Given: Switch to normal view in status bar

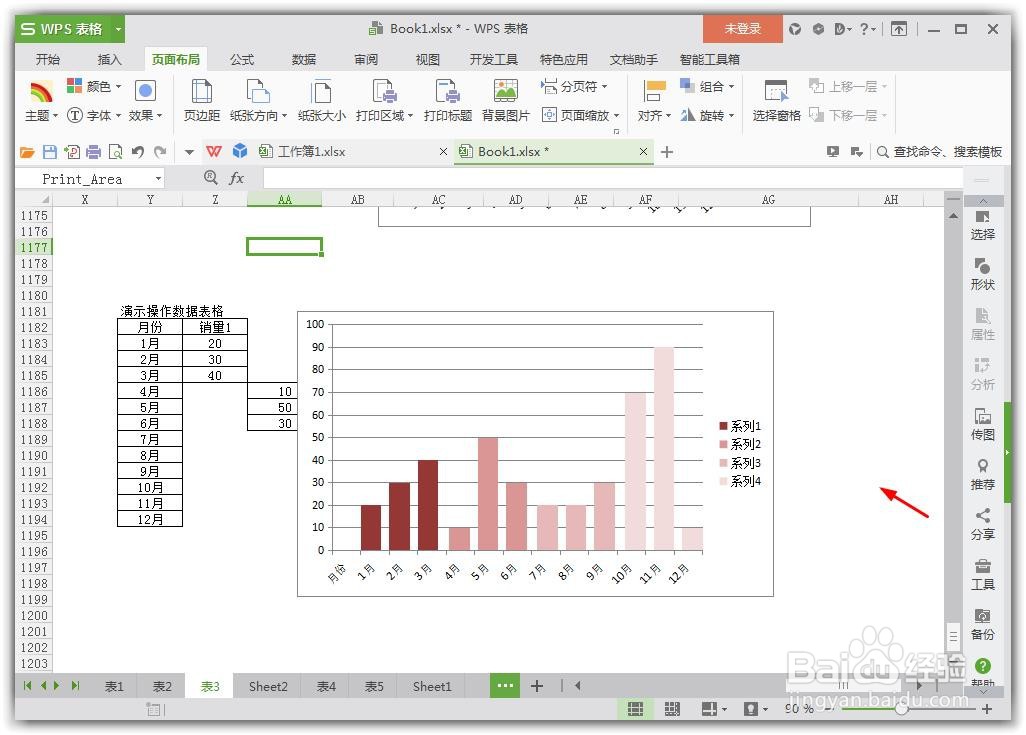Looking at the screenshot, I should point(635,709).
